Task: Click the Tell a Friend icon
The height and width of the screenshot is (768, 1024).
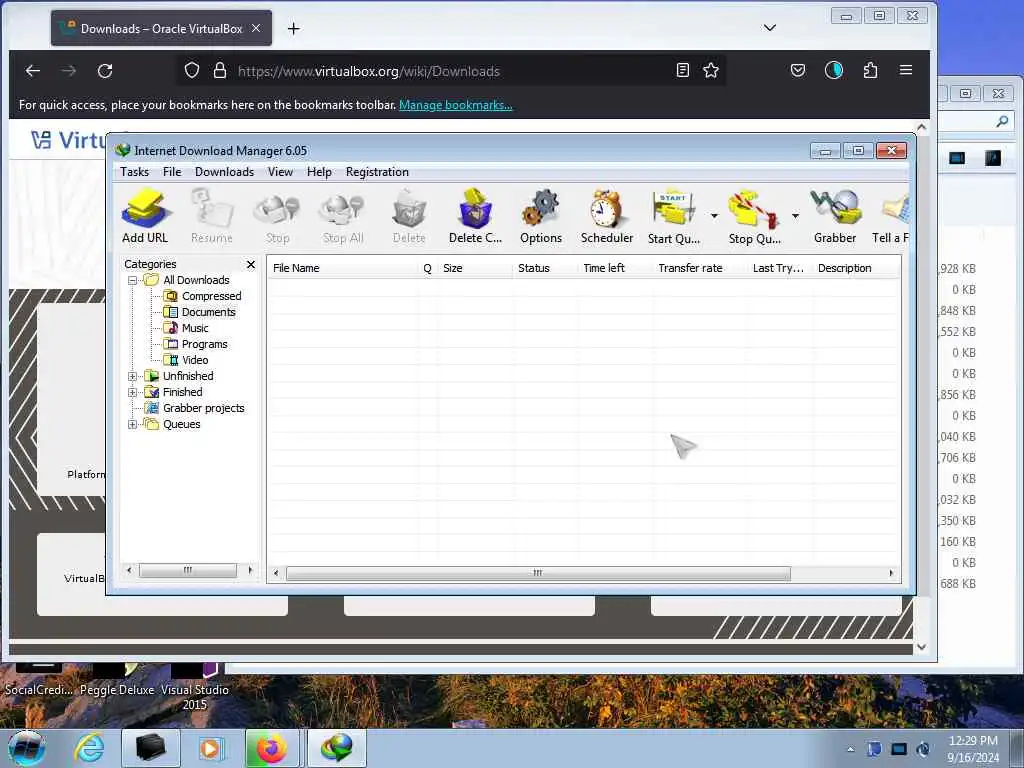Action: tap(891, 216)
